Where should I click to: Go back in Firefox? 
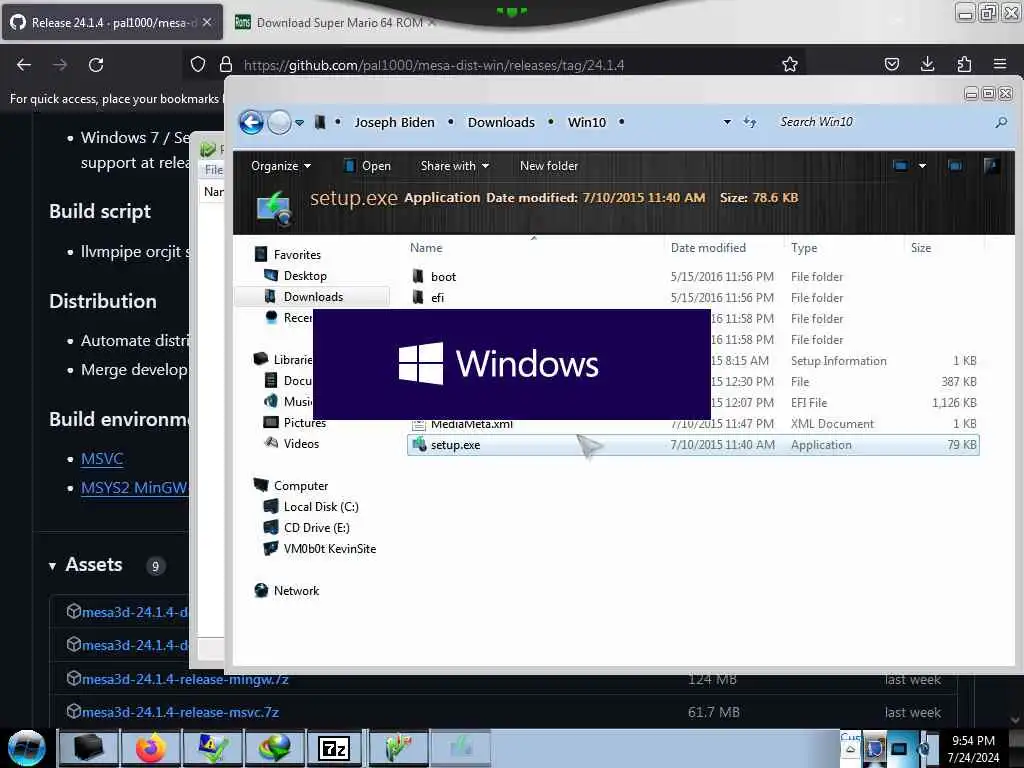24,65
